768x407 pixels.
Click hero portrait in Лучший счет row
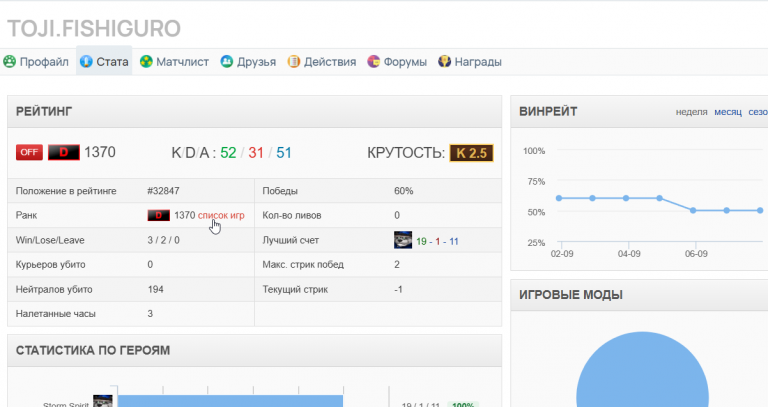(x=403, y=240)
